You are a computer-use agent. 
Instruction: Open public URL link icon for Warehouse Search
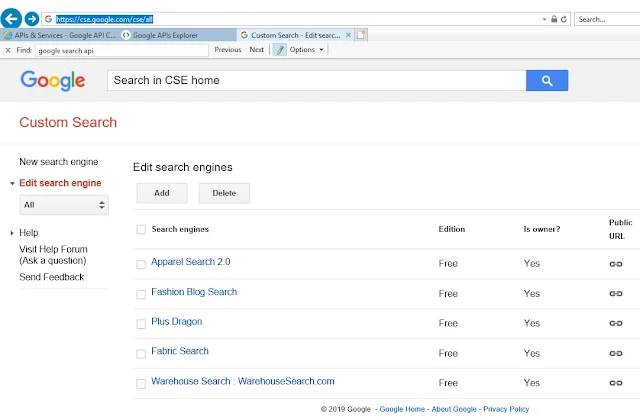(x=616, y=383)
